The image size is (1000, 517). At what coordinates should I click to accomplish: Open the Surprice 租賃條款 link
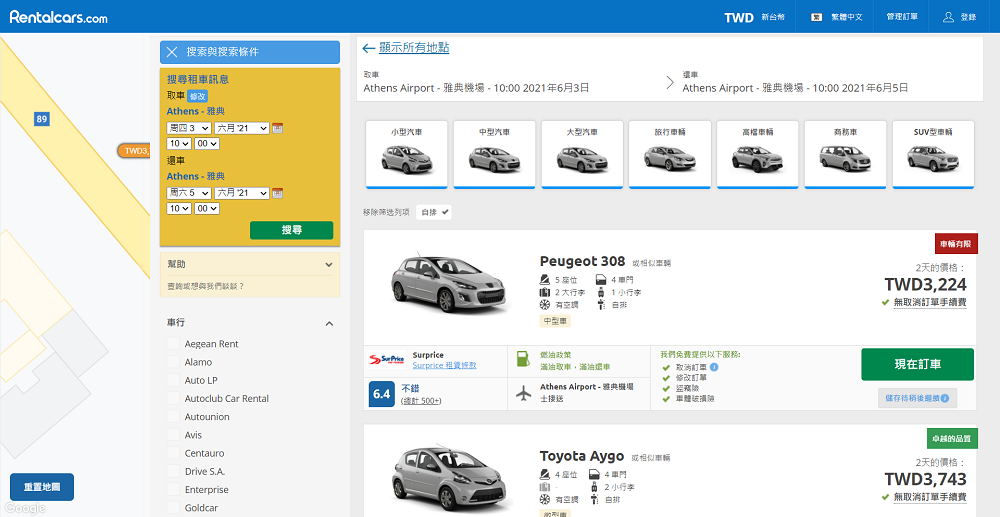[x=445, y=365]
